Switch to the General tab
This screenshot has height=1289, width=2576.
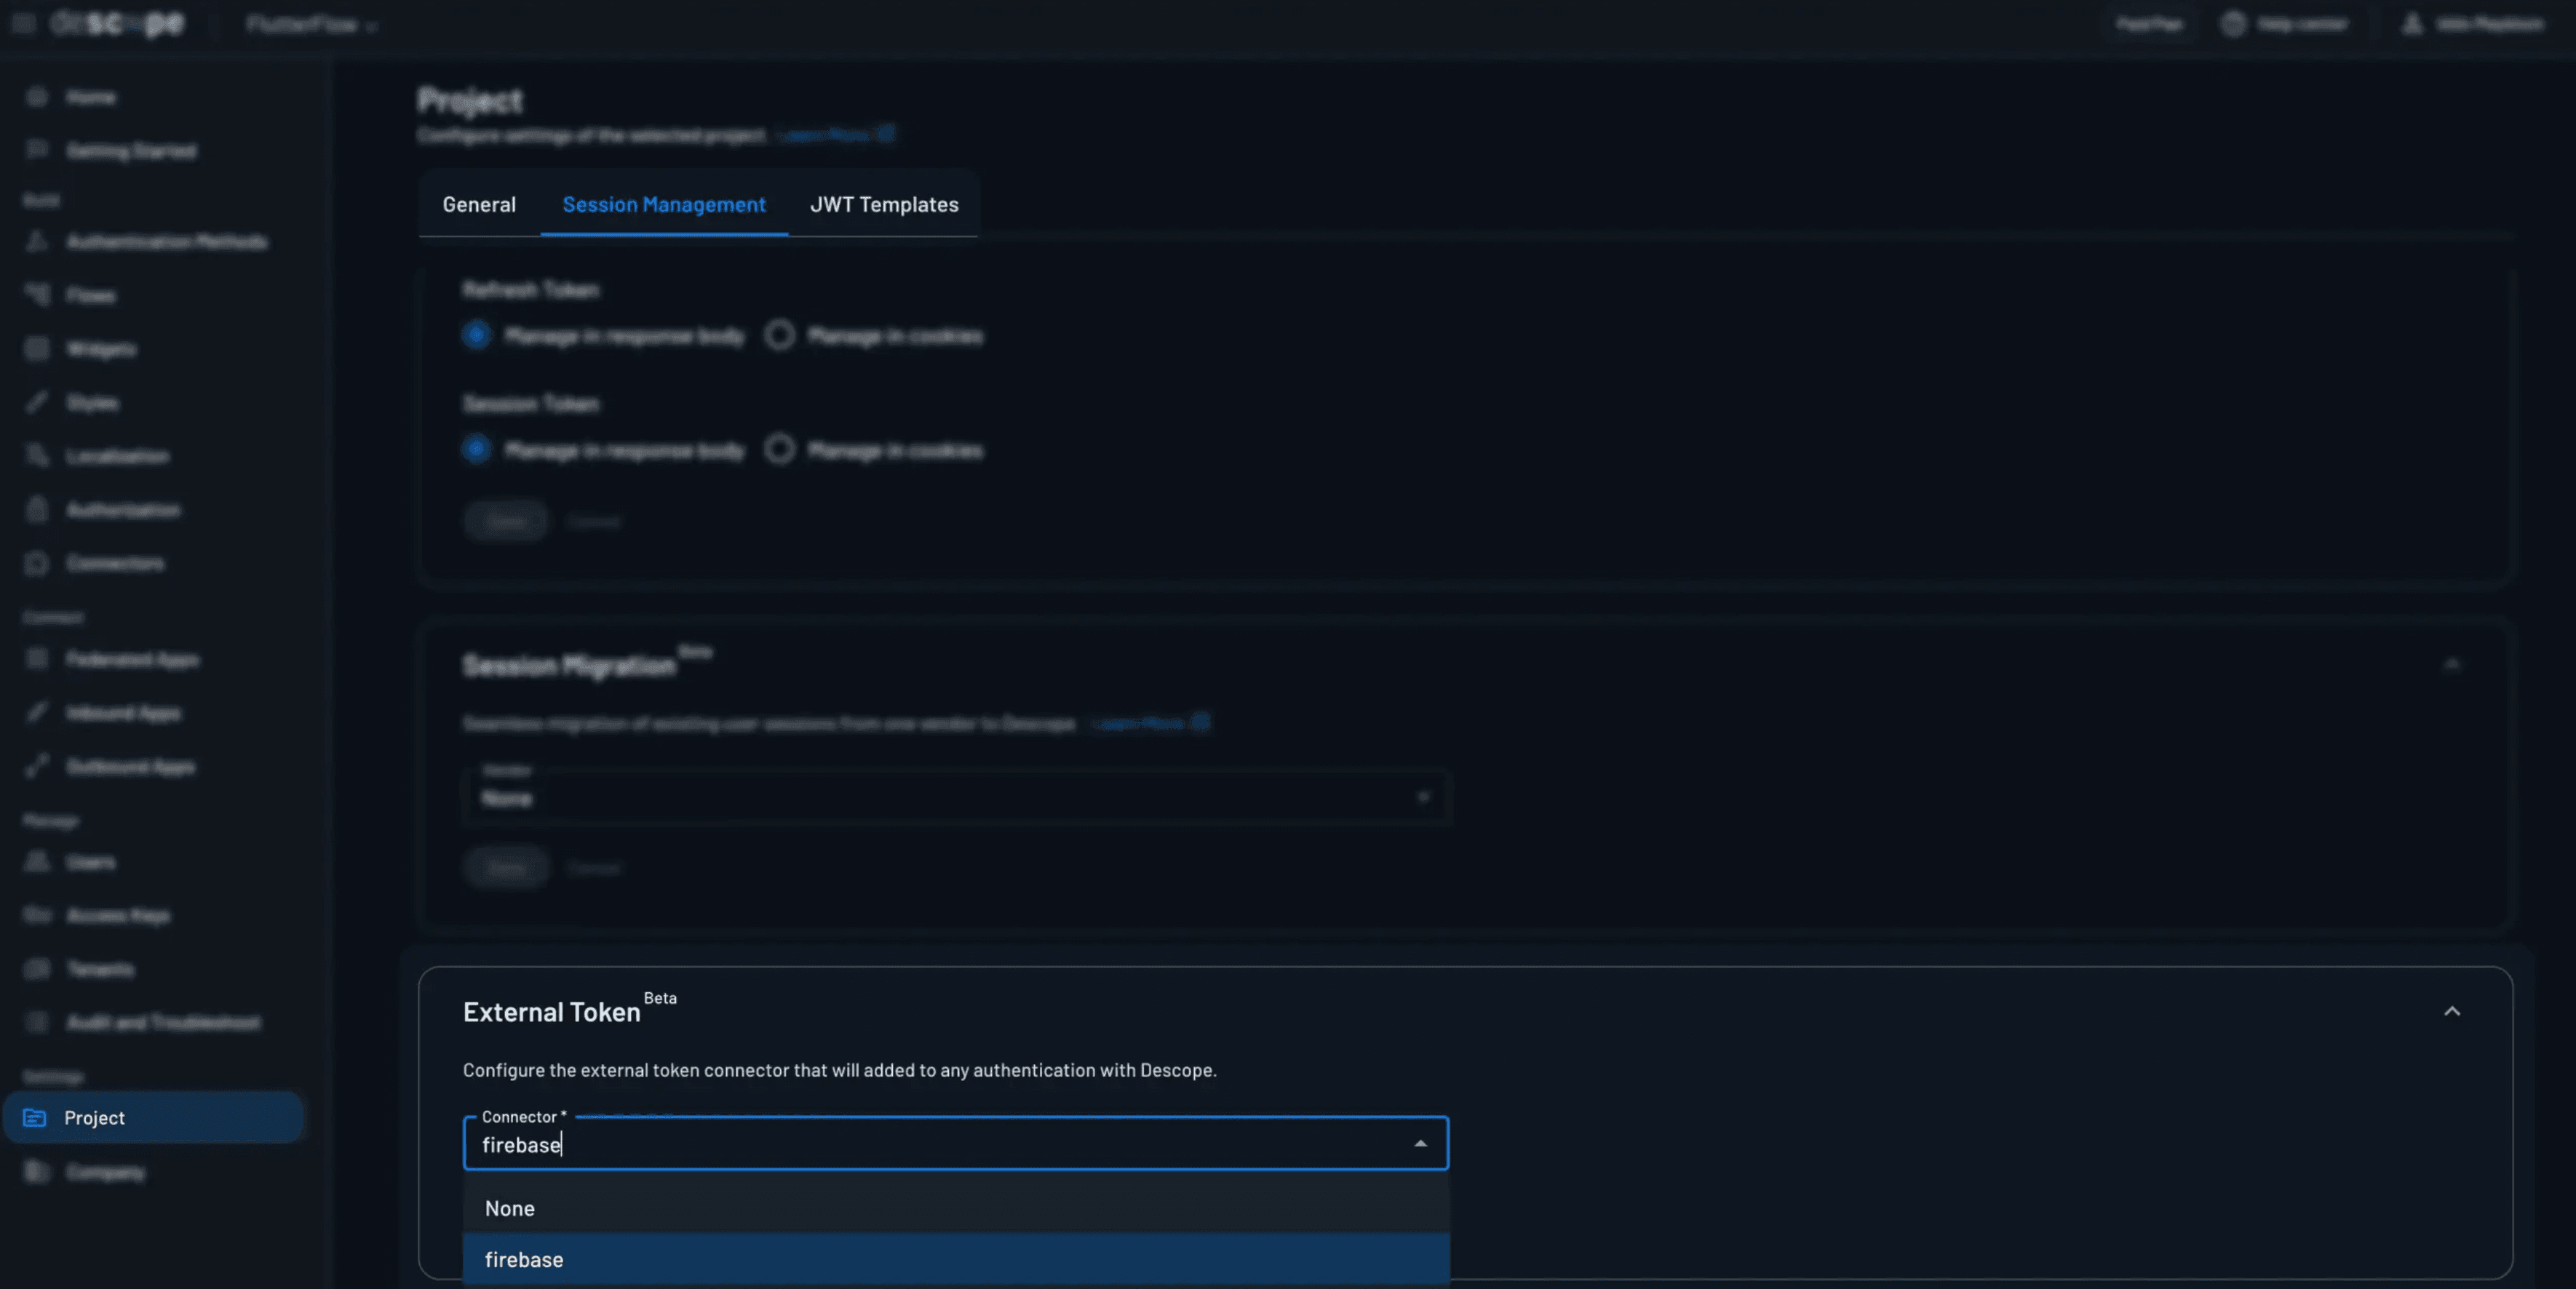[479, 204]
